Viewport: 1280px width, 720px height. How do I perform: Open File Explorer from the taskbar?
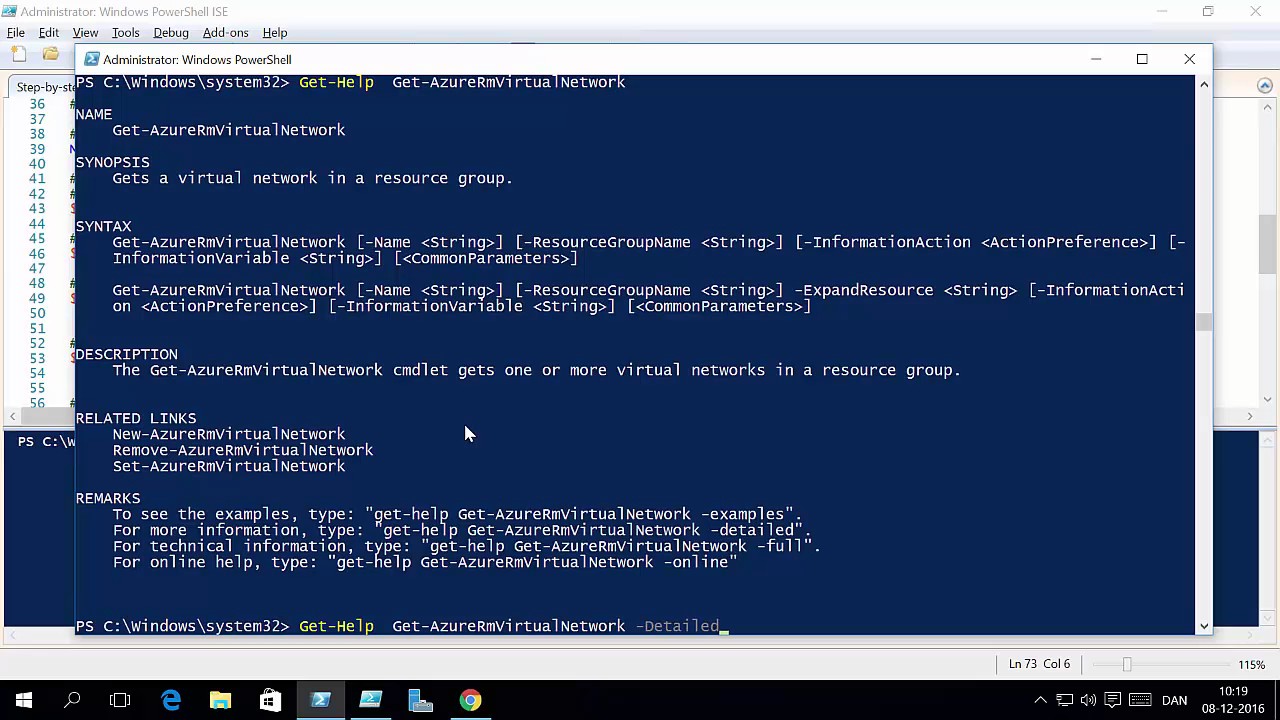220,700
